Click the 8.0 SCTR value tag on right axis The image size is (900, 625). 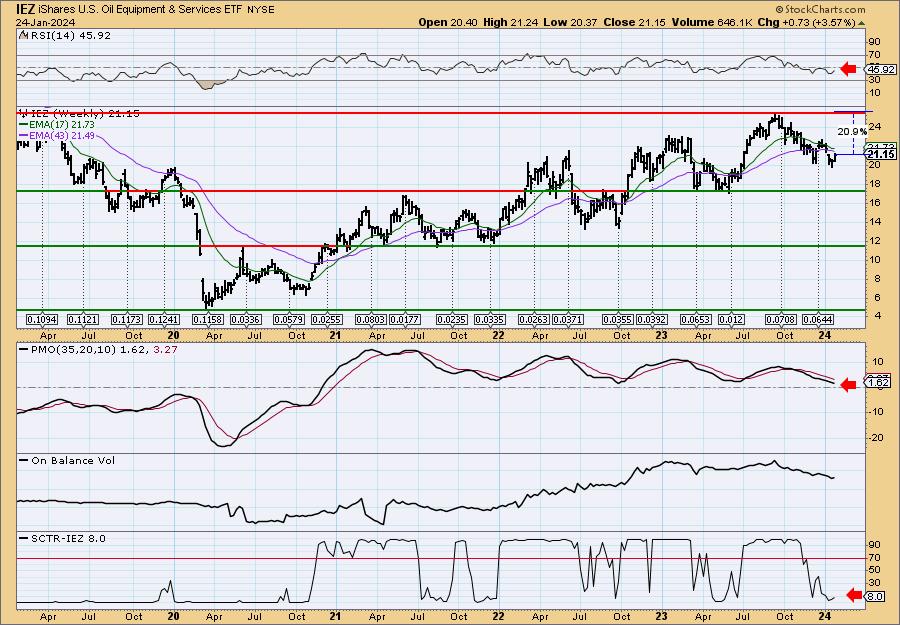tap(875, 596)
